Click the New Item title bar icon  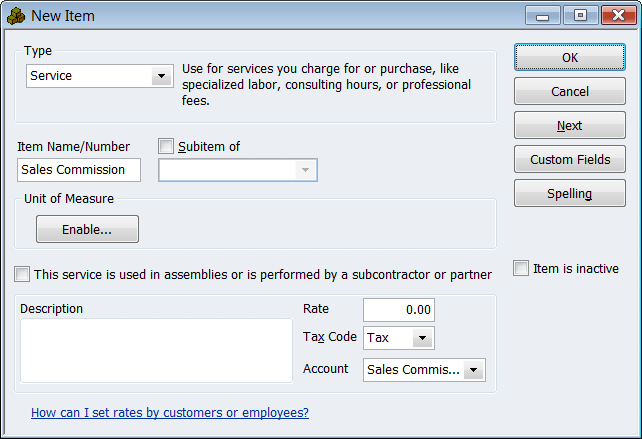(16, 15)
